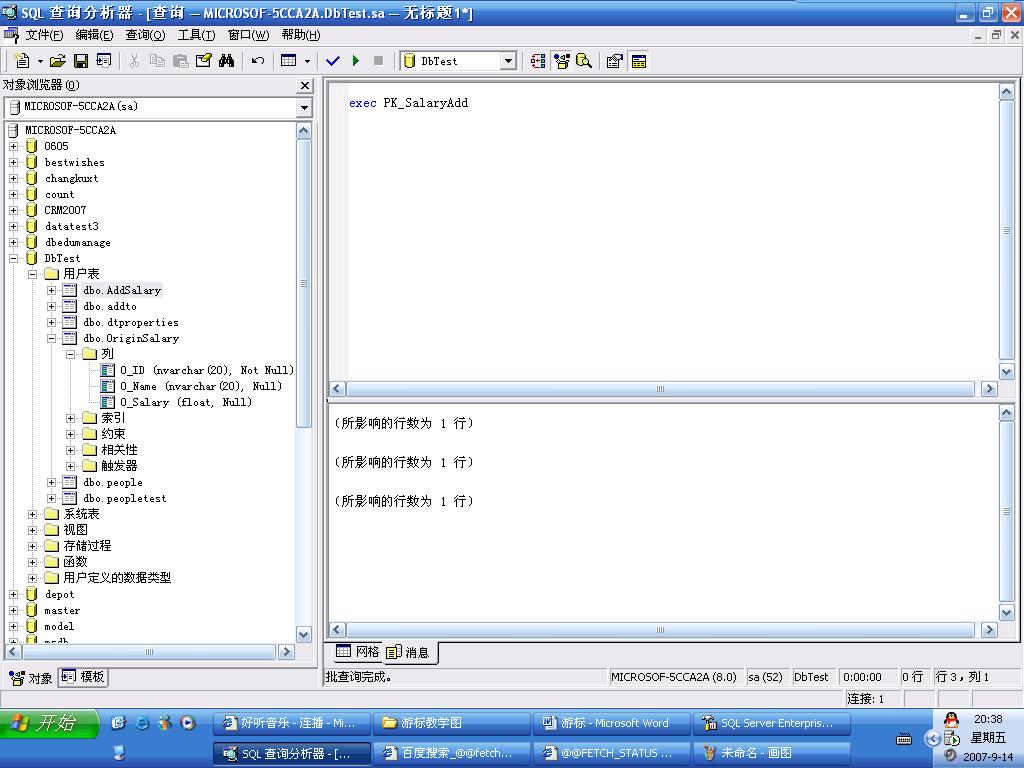Open the 窗口(W) menu
The width and height of the screenshot is (1024, 768).
[248, 35]
